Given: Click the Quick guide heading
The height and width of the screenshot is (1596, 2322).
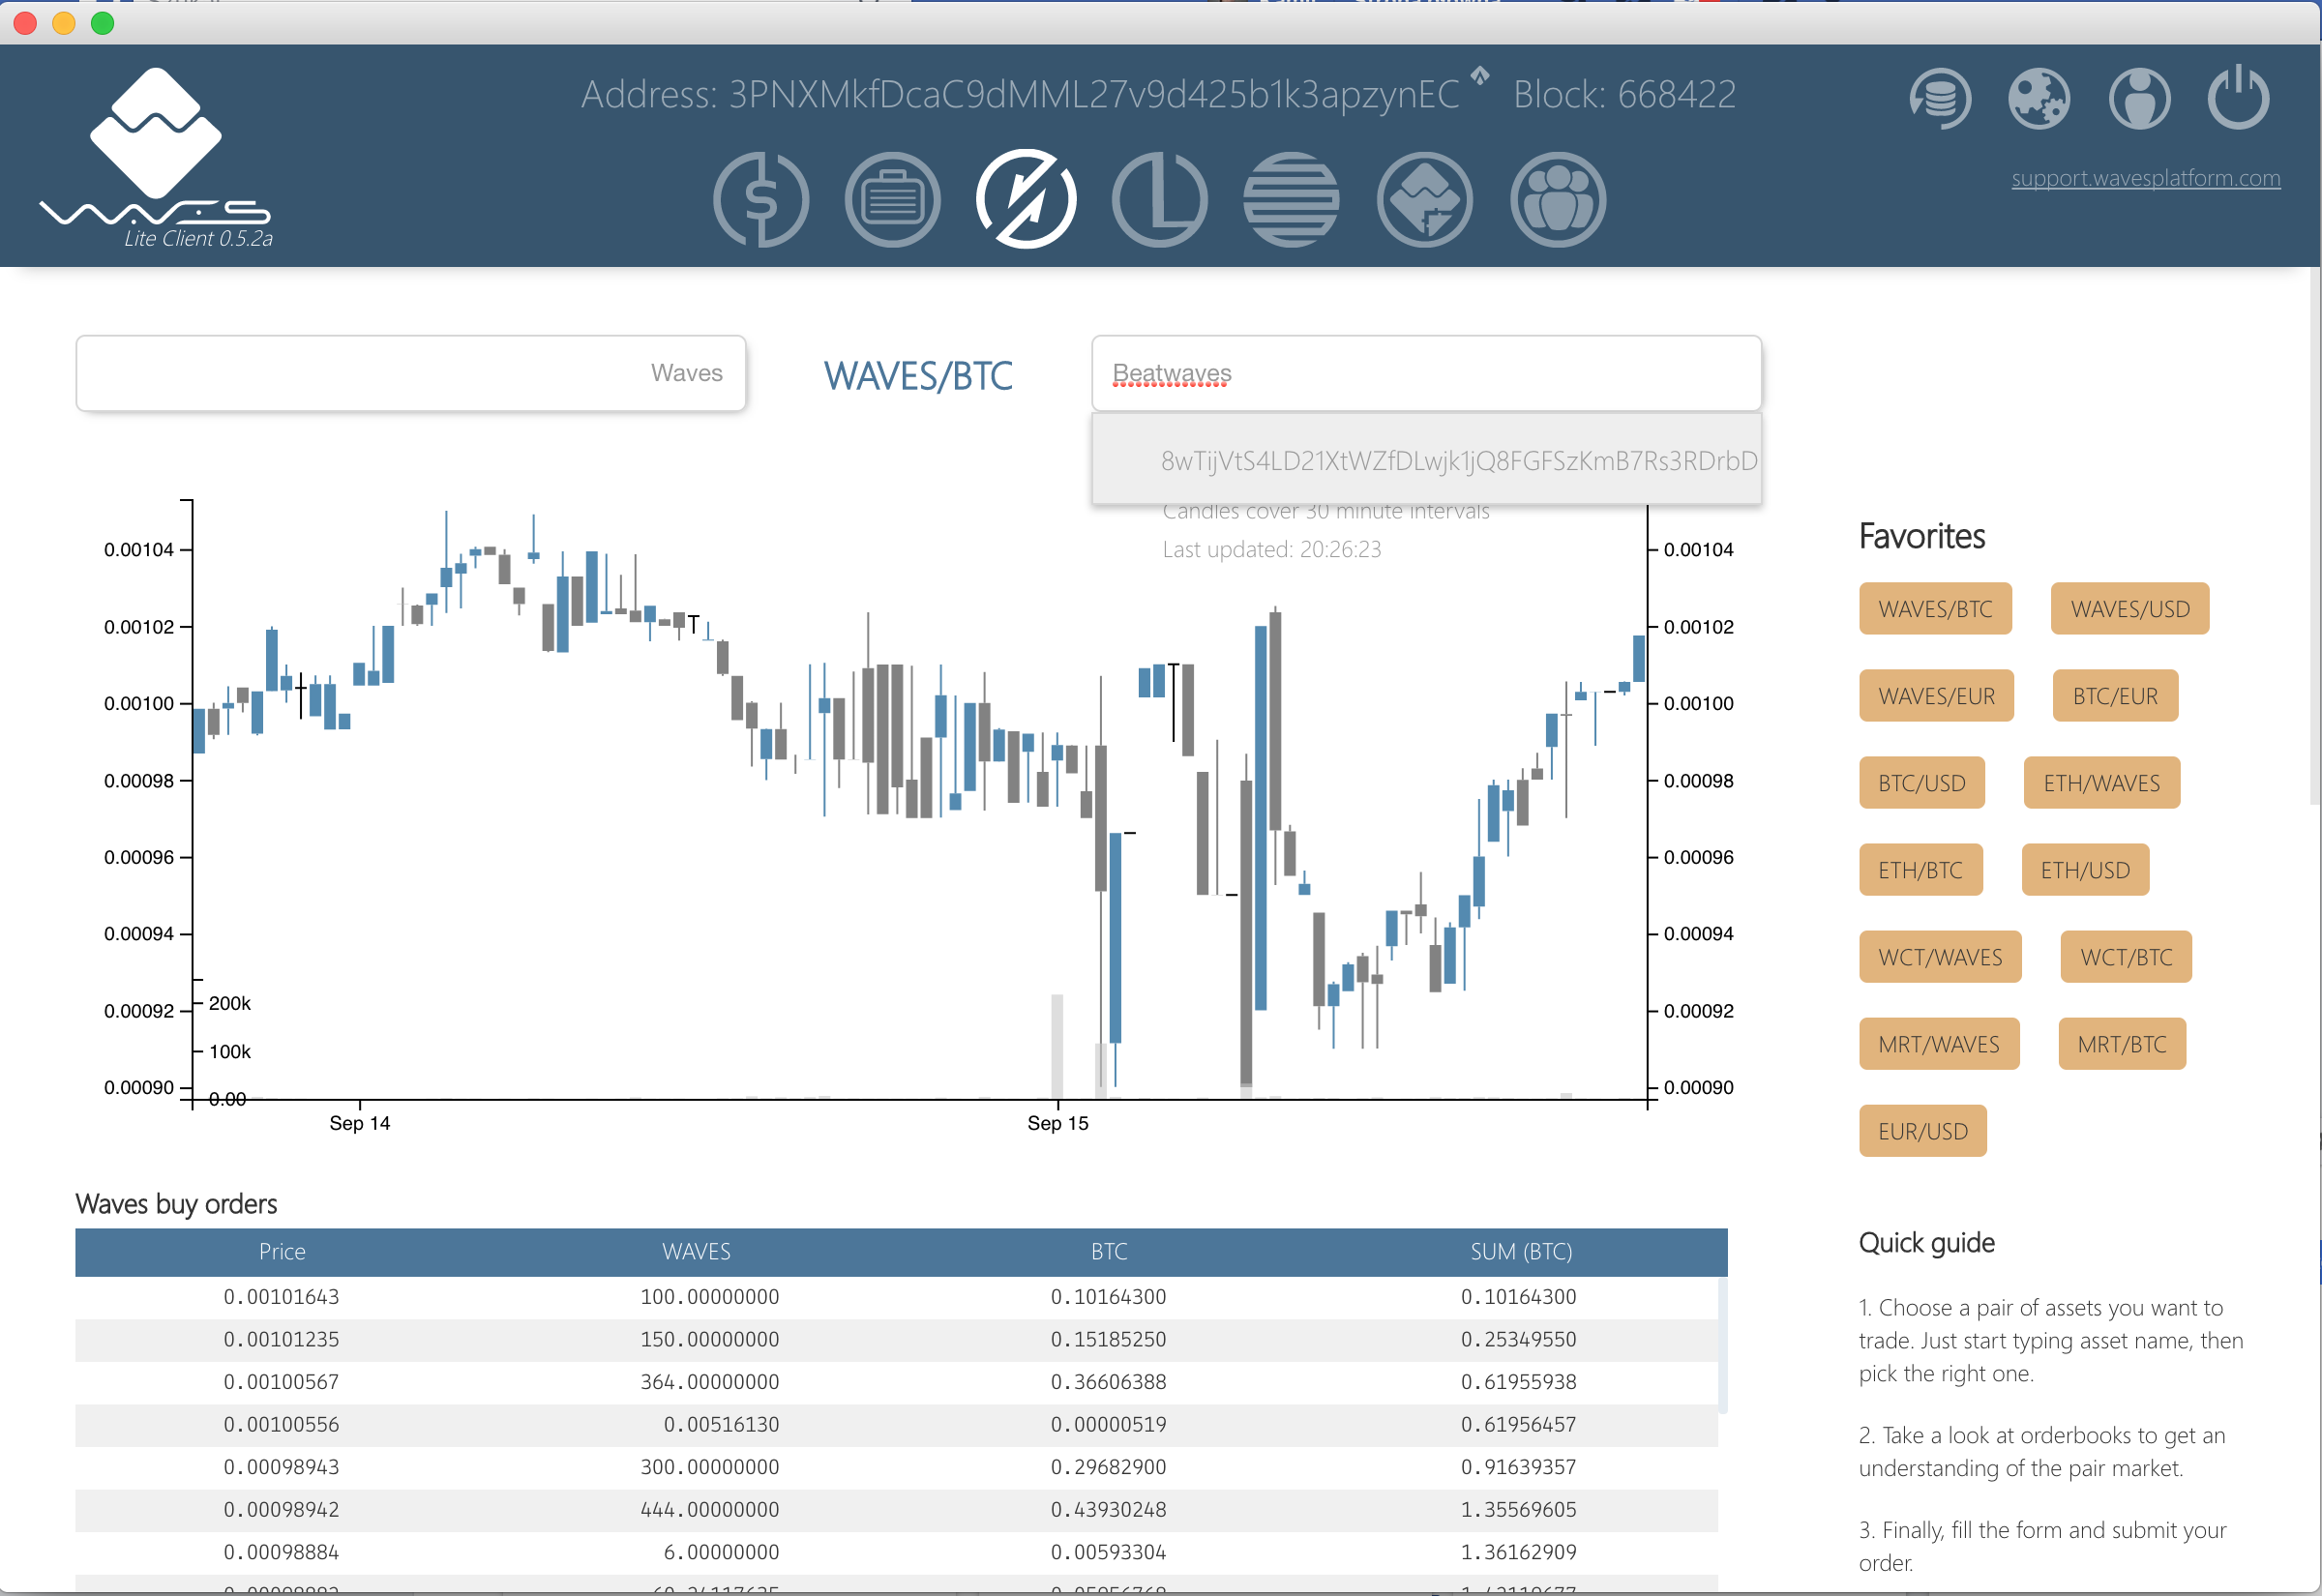Looking at the screenshot, I should pos(1927,1243).
